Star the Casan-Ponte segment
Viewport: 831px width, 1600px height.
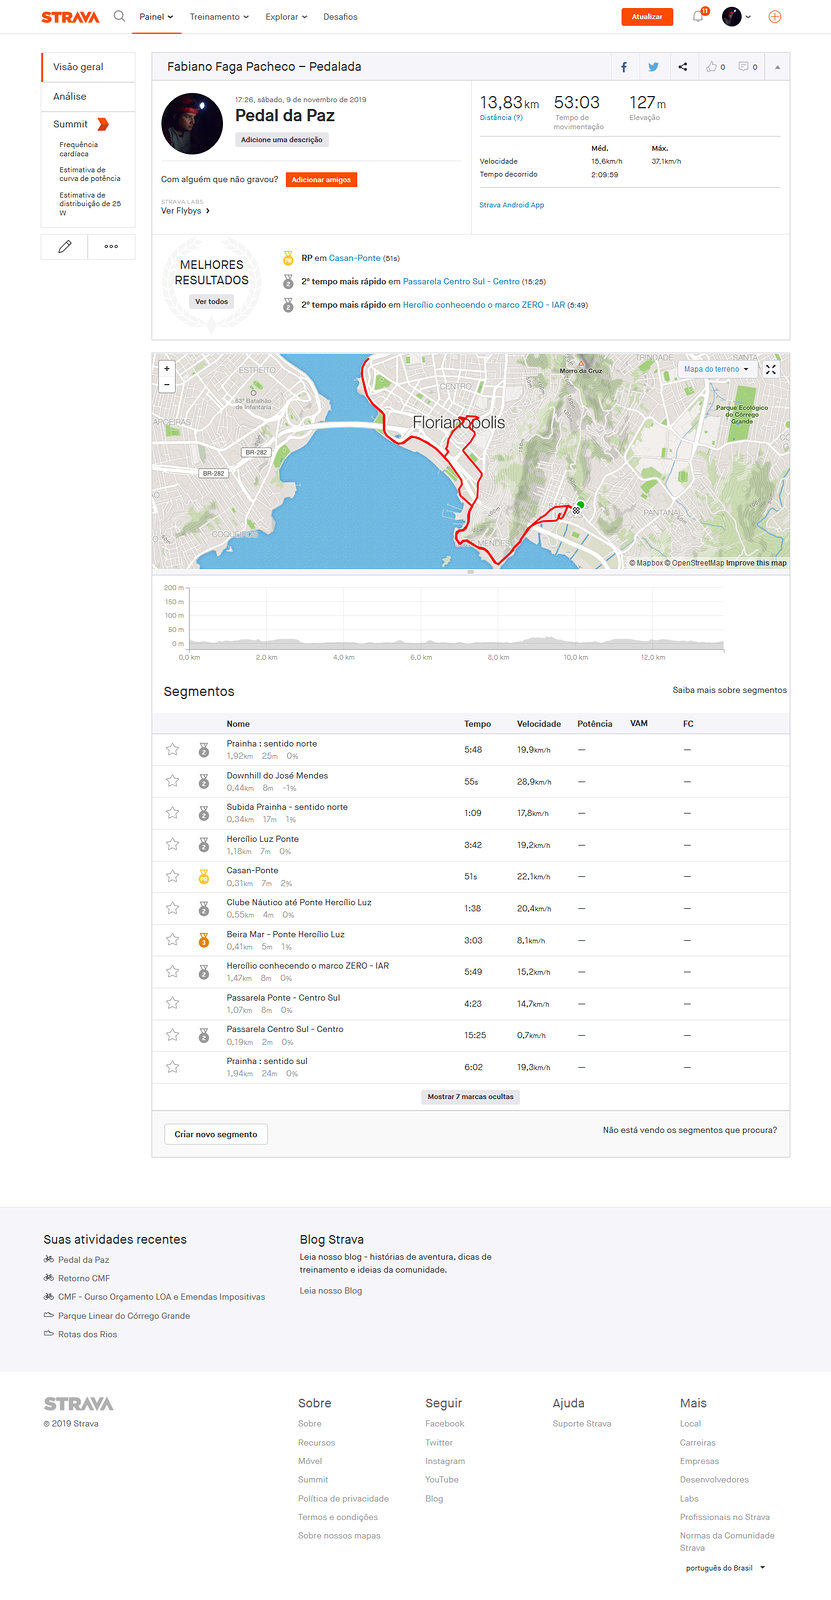pyautogui.click(x=173, y=876)
